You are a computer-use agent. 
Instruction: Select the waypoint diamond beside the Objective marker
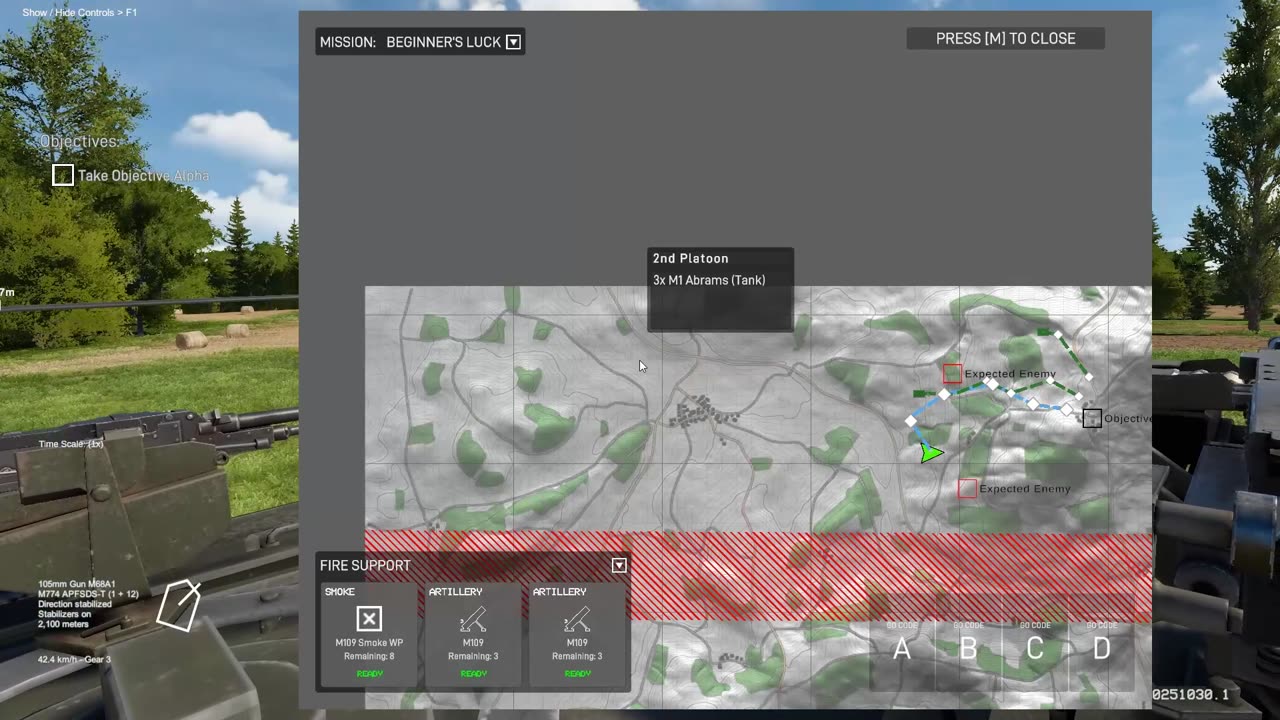click(x=1067, y=409)
